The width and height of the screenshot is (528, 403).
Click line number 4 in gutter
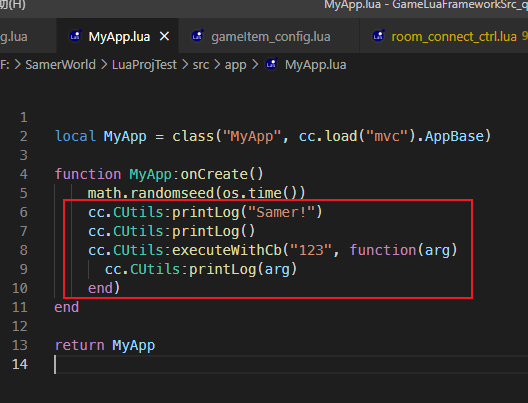24,174
